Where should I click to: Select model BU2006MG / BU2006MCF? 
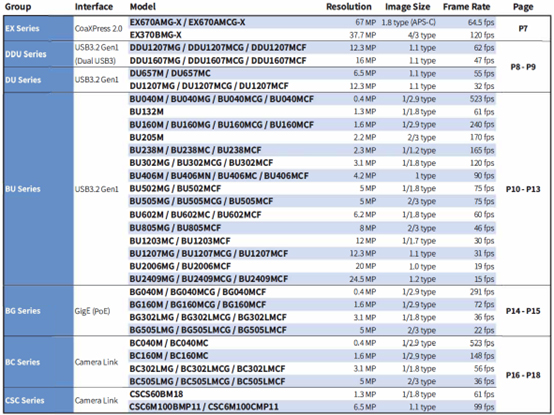click(180, 266)
